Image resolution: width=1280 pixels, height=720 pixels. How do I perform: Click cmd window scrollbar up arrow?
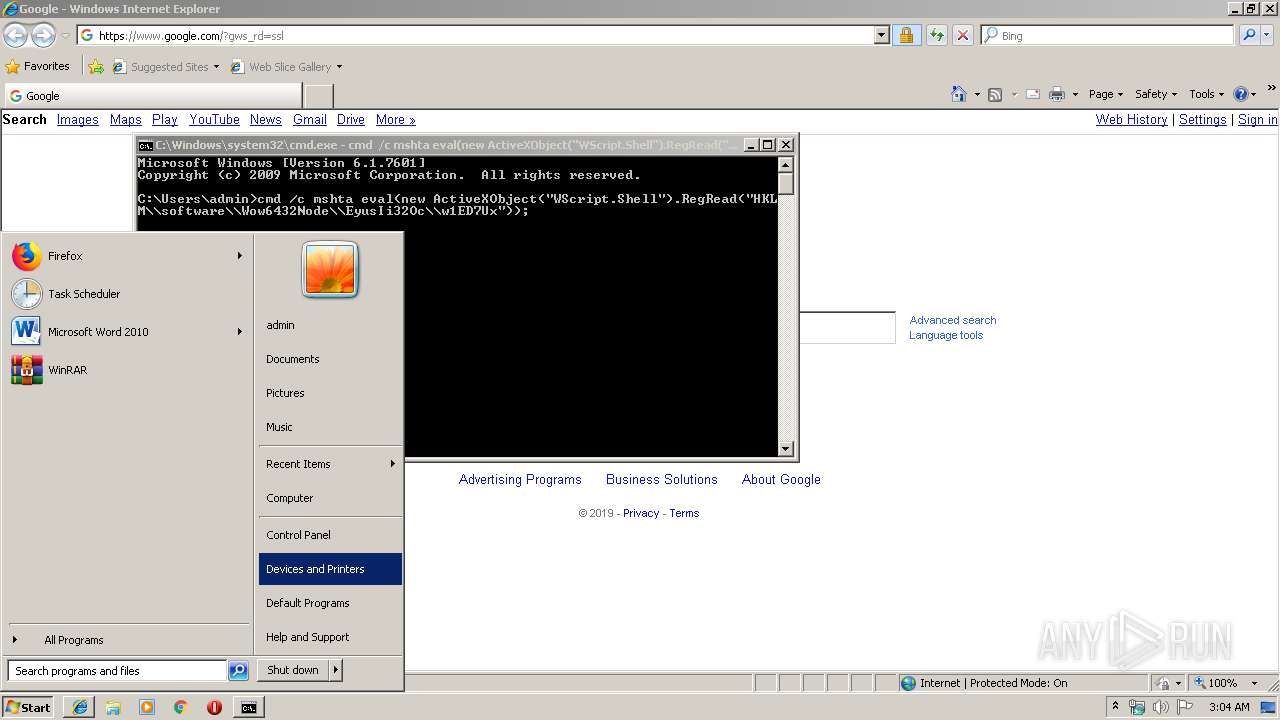click(786, 164)
